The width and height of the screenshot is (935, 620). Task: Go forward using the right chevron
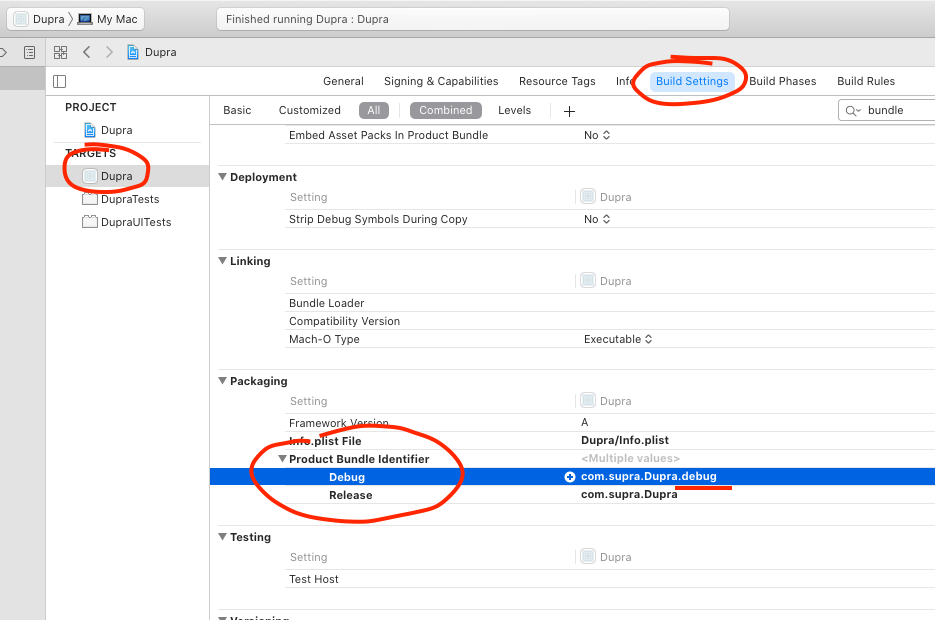[109, 52]
